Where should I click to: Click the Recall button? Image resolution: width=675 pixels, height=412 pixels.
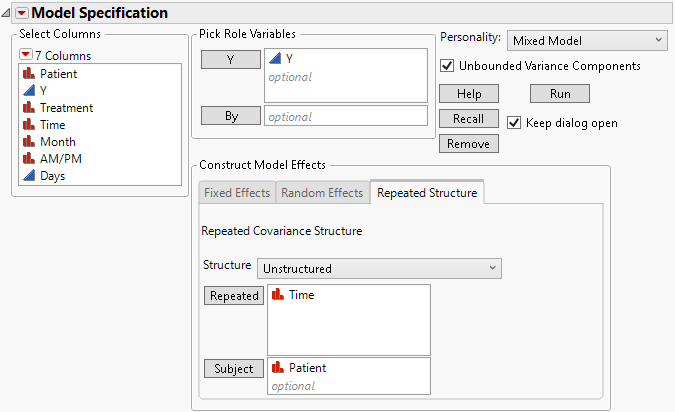[468, 119]
